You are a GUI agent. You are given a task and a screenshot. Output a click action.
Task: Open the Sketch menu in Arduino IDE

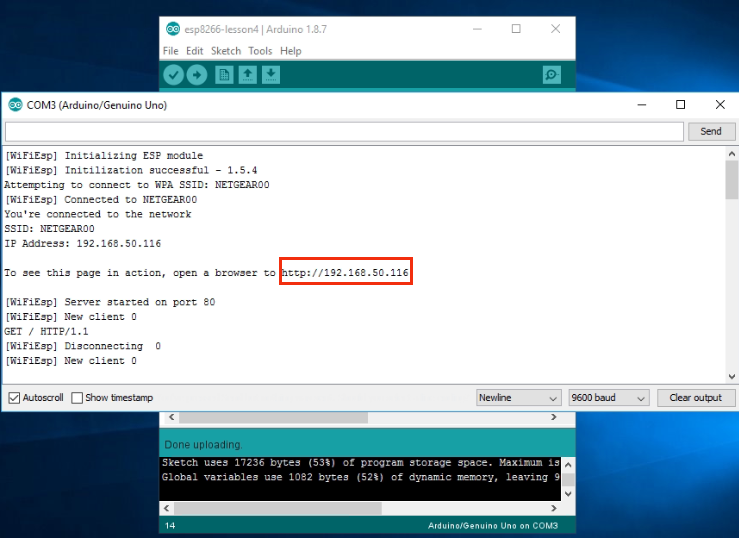tap(226, 51)
